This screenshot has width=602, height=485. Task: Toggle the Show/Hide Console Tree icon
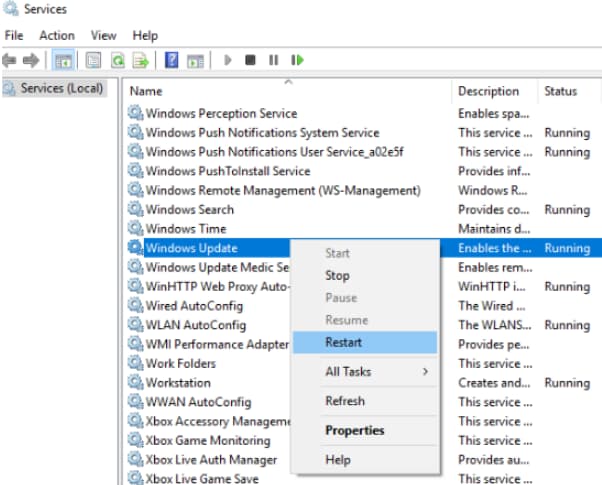tap(63, 60)
